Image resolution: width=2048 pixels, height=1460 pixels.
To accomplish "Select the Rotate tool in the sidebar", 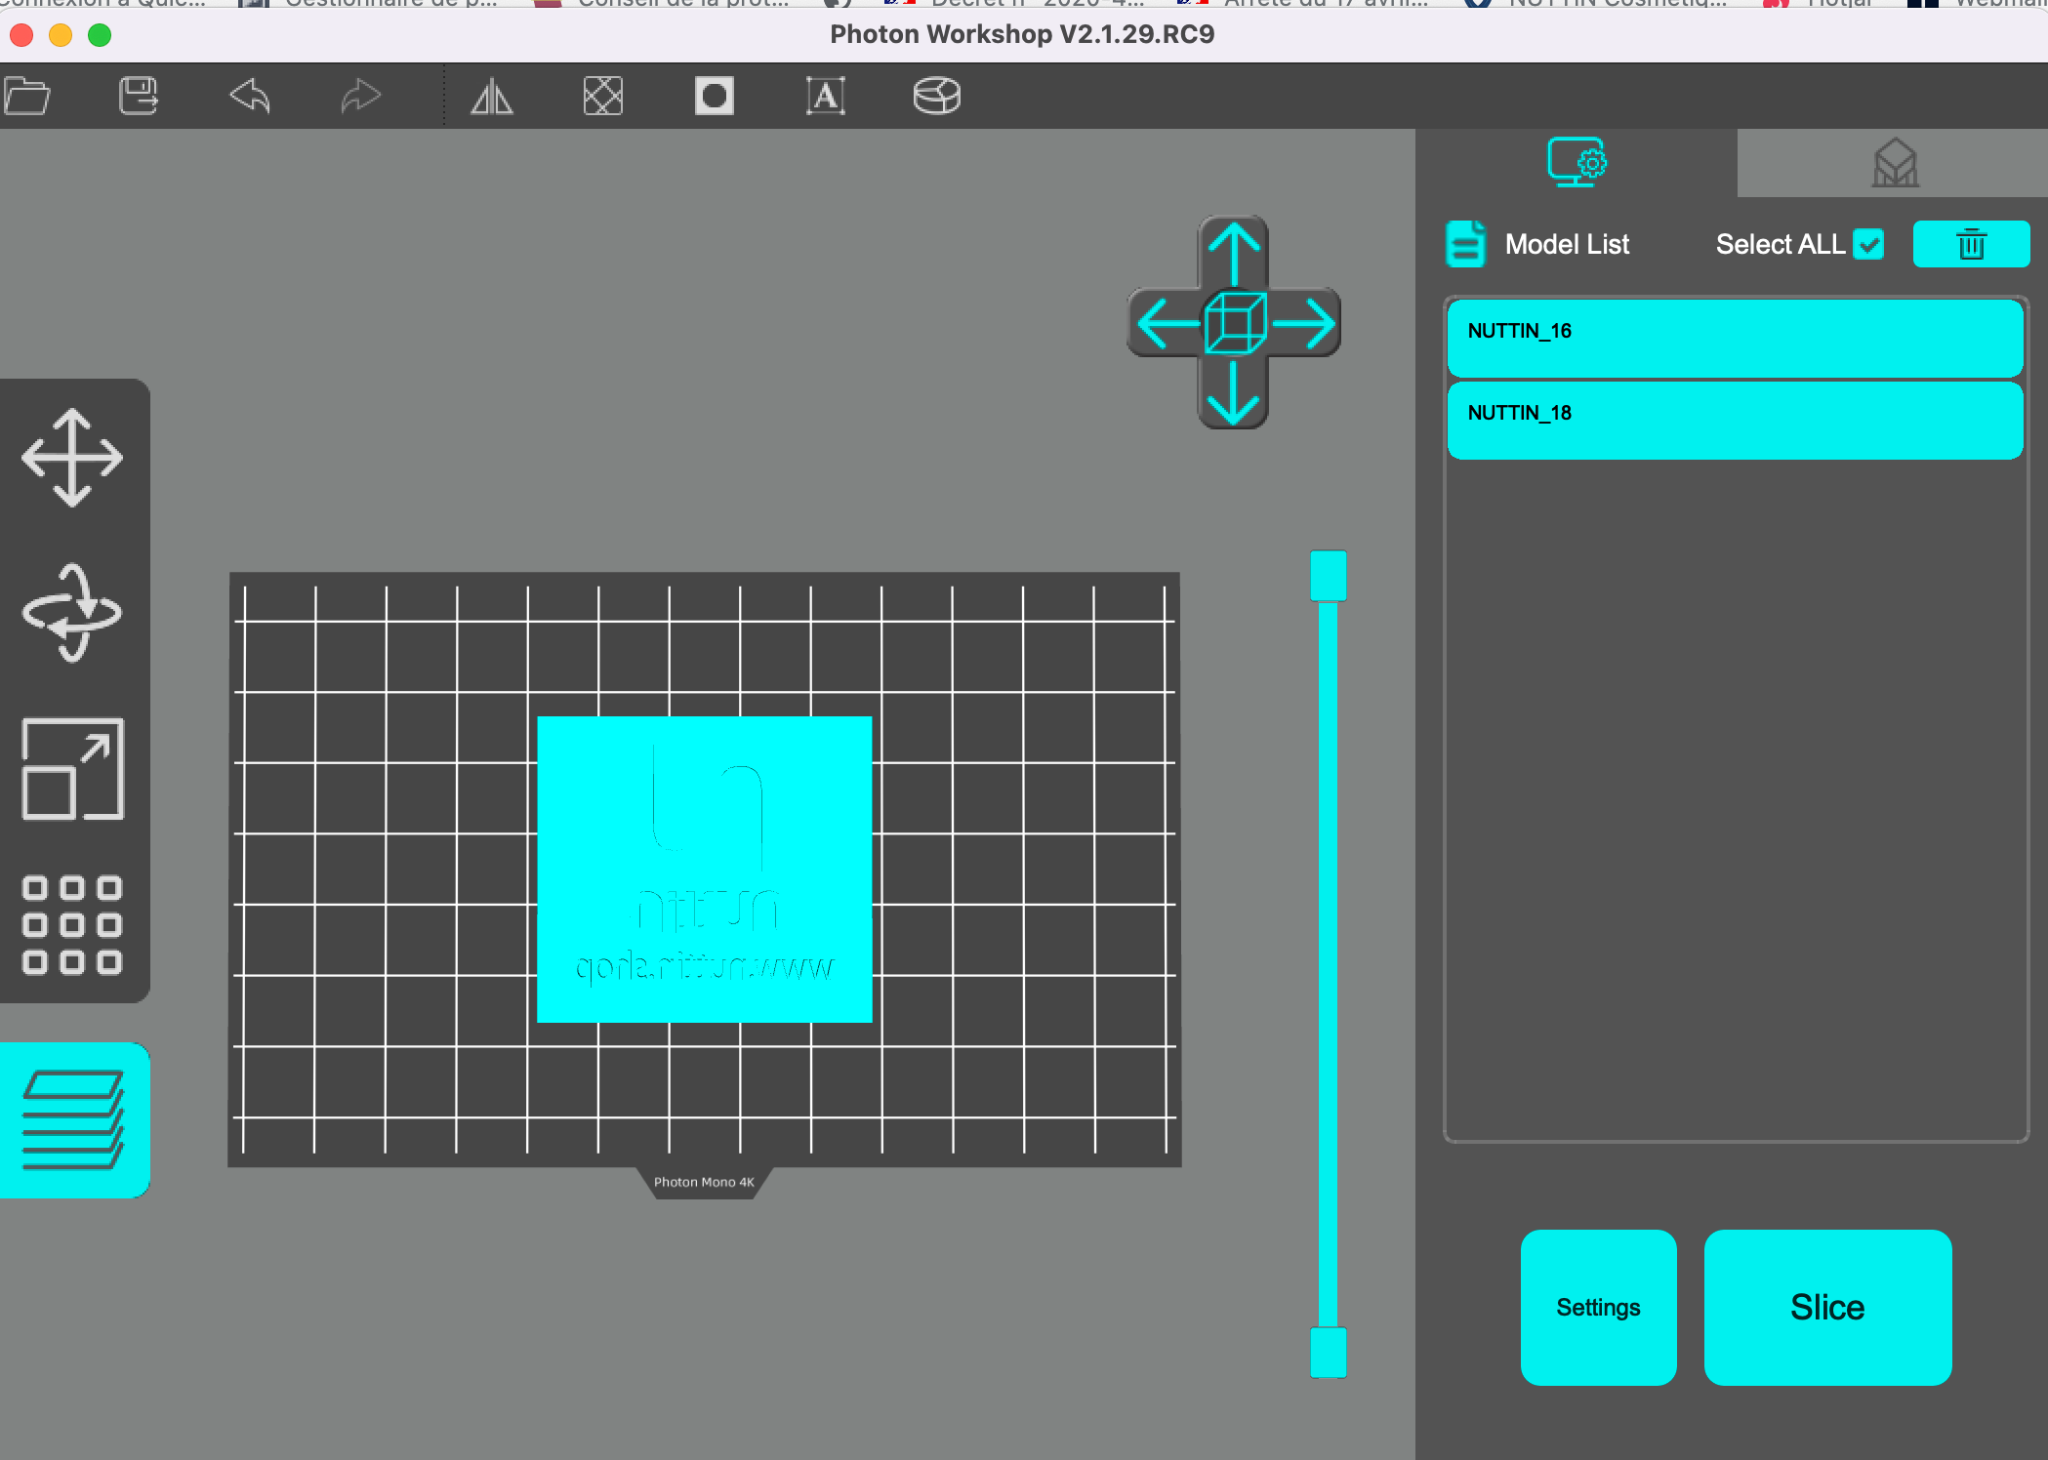I will (x=72, y=613).
